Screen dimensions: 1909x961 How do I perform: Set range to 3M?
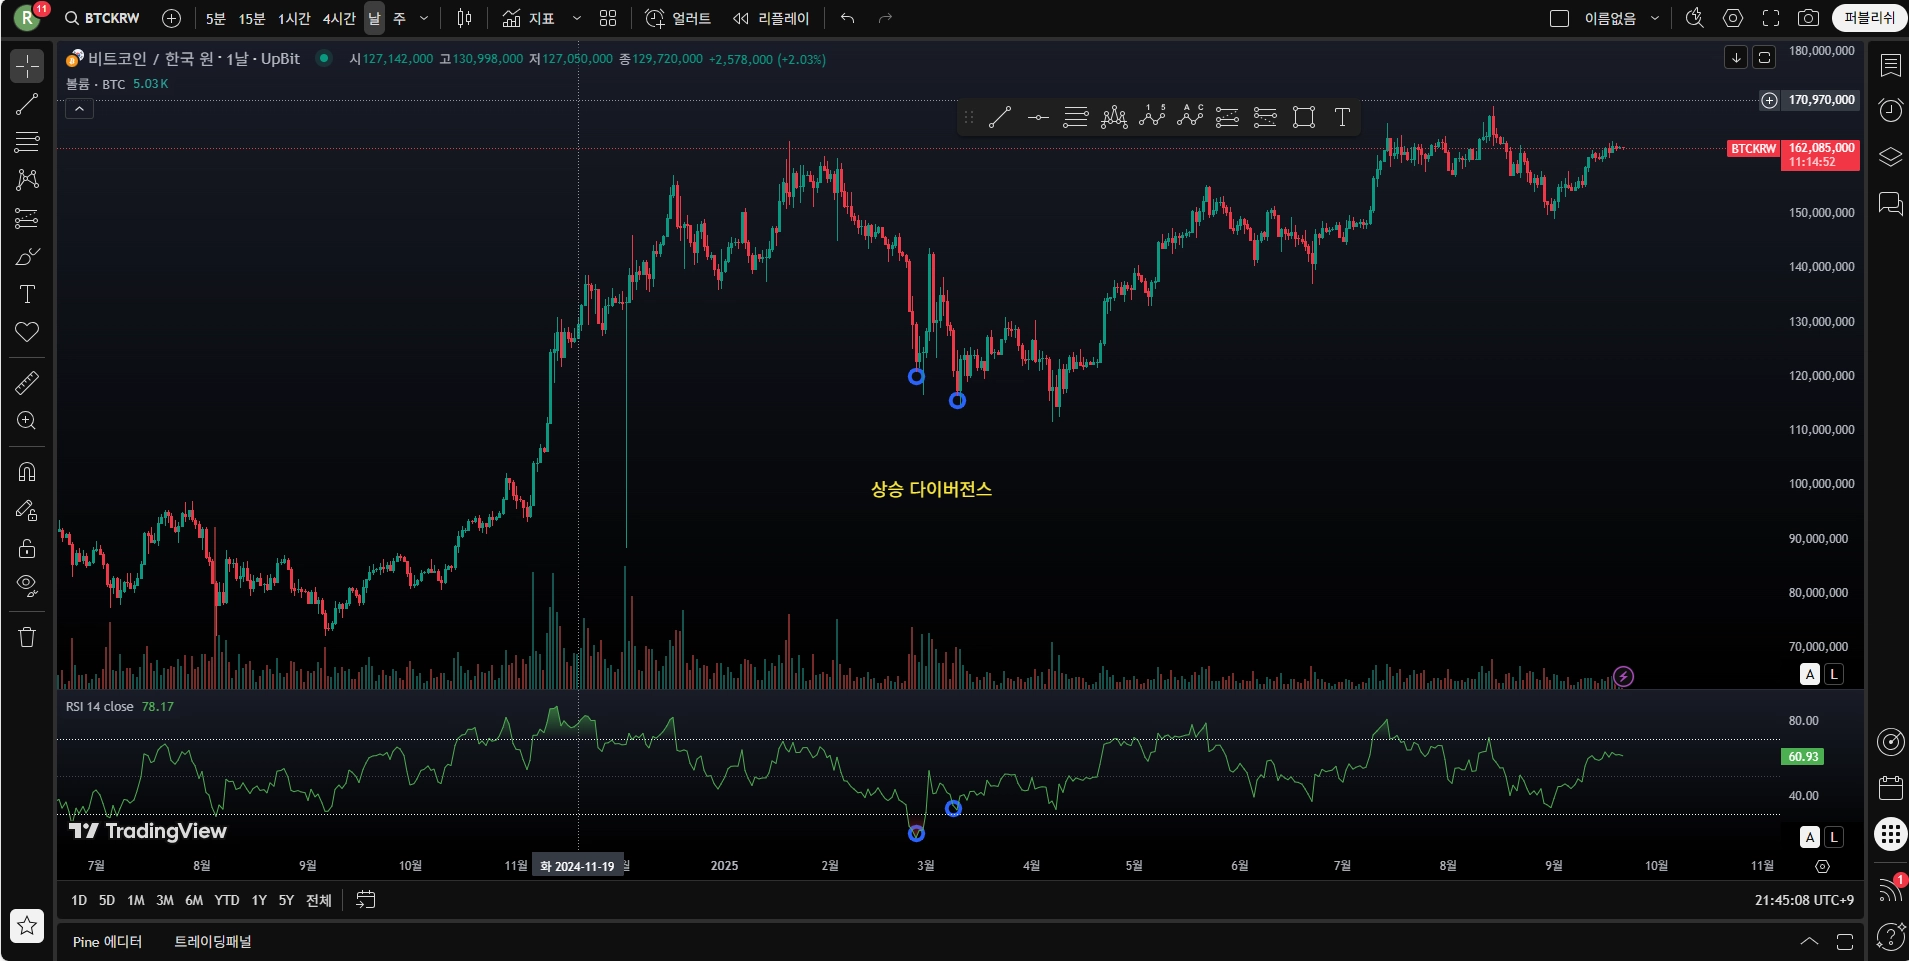click(x=165, y=900)
